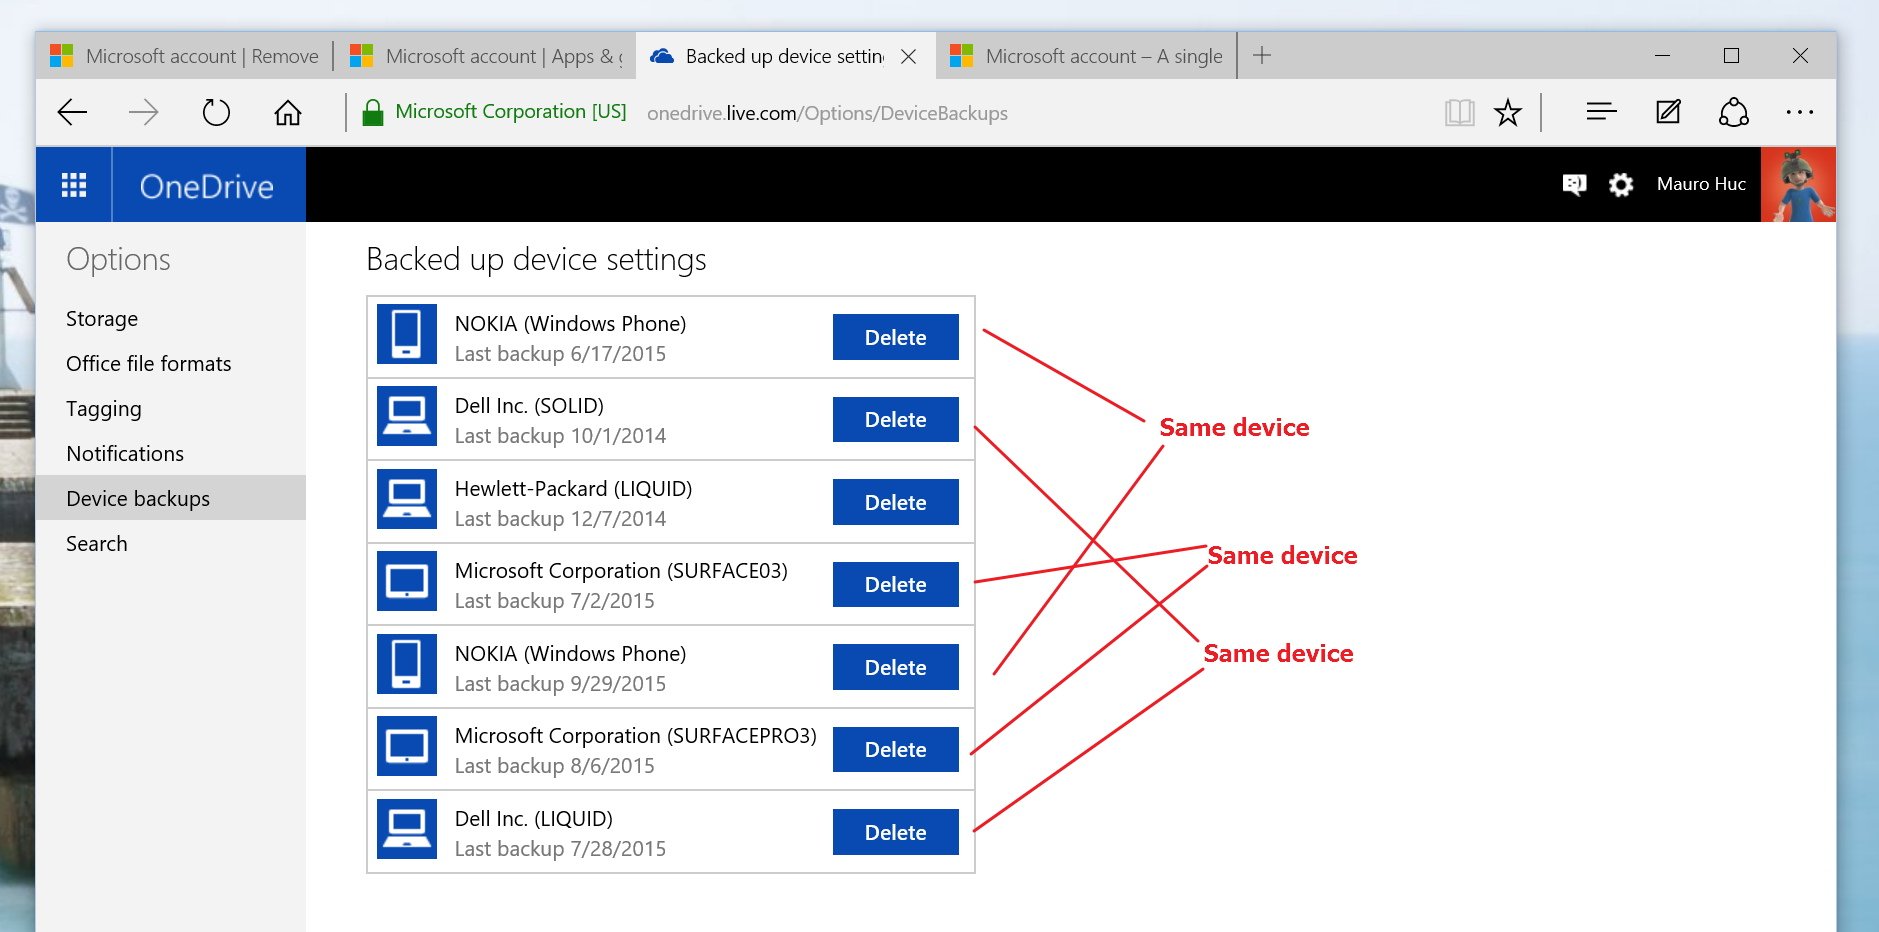The width and height of the screenshot is (1879, 932).
Task: Select Office file formats in sidebar
Action: tap(148, 364)
